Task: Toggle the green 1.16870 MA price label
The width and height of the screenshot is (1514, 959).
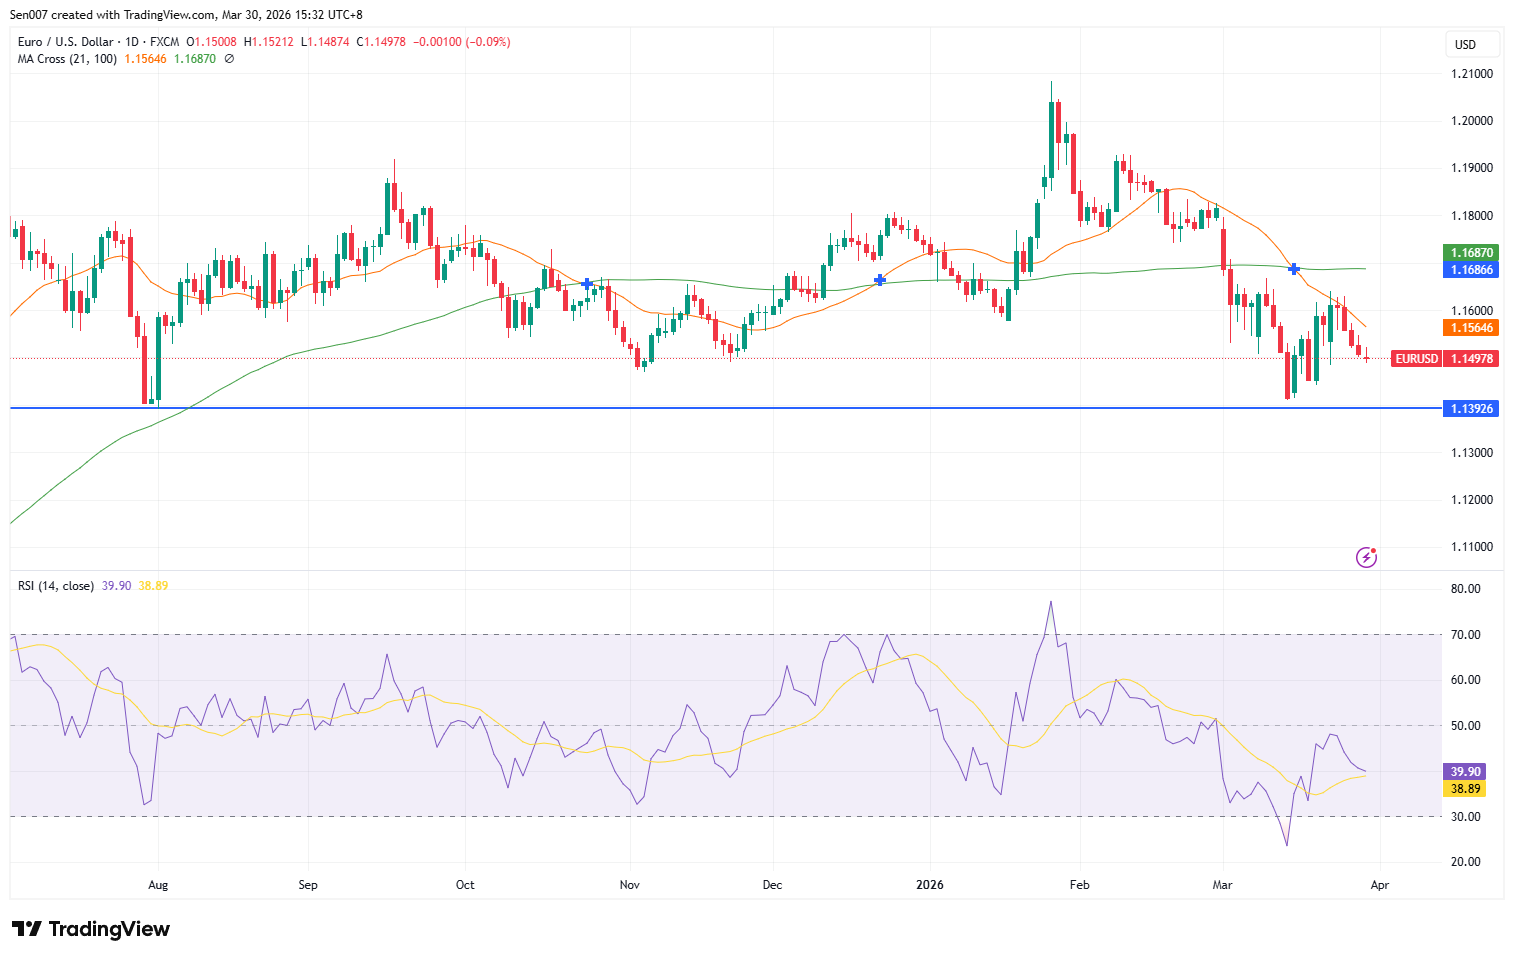Action: click(1470, 253)
